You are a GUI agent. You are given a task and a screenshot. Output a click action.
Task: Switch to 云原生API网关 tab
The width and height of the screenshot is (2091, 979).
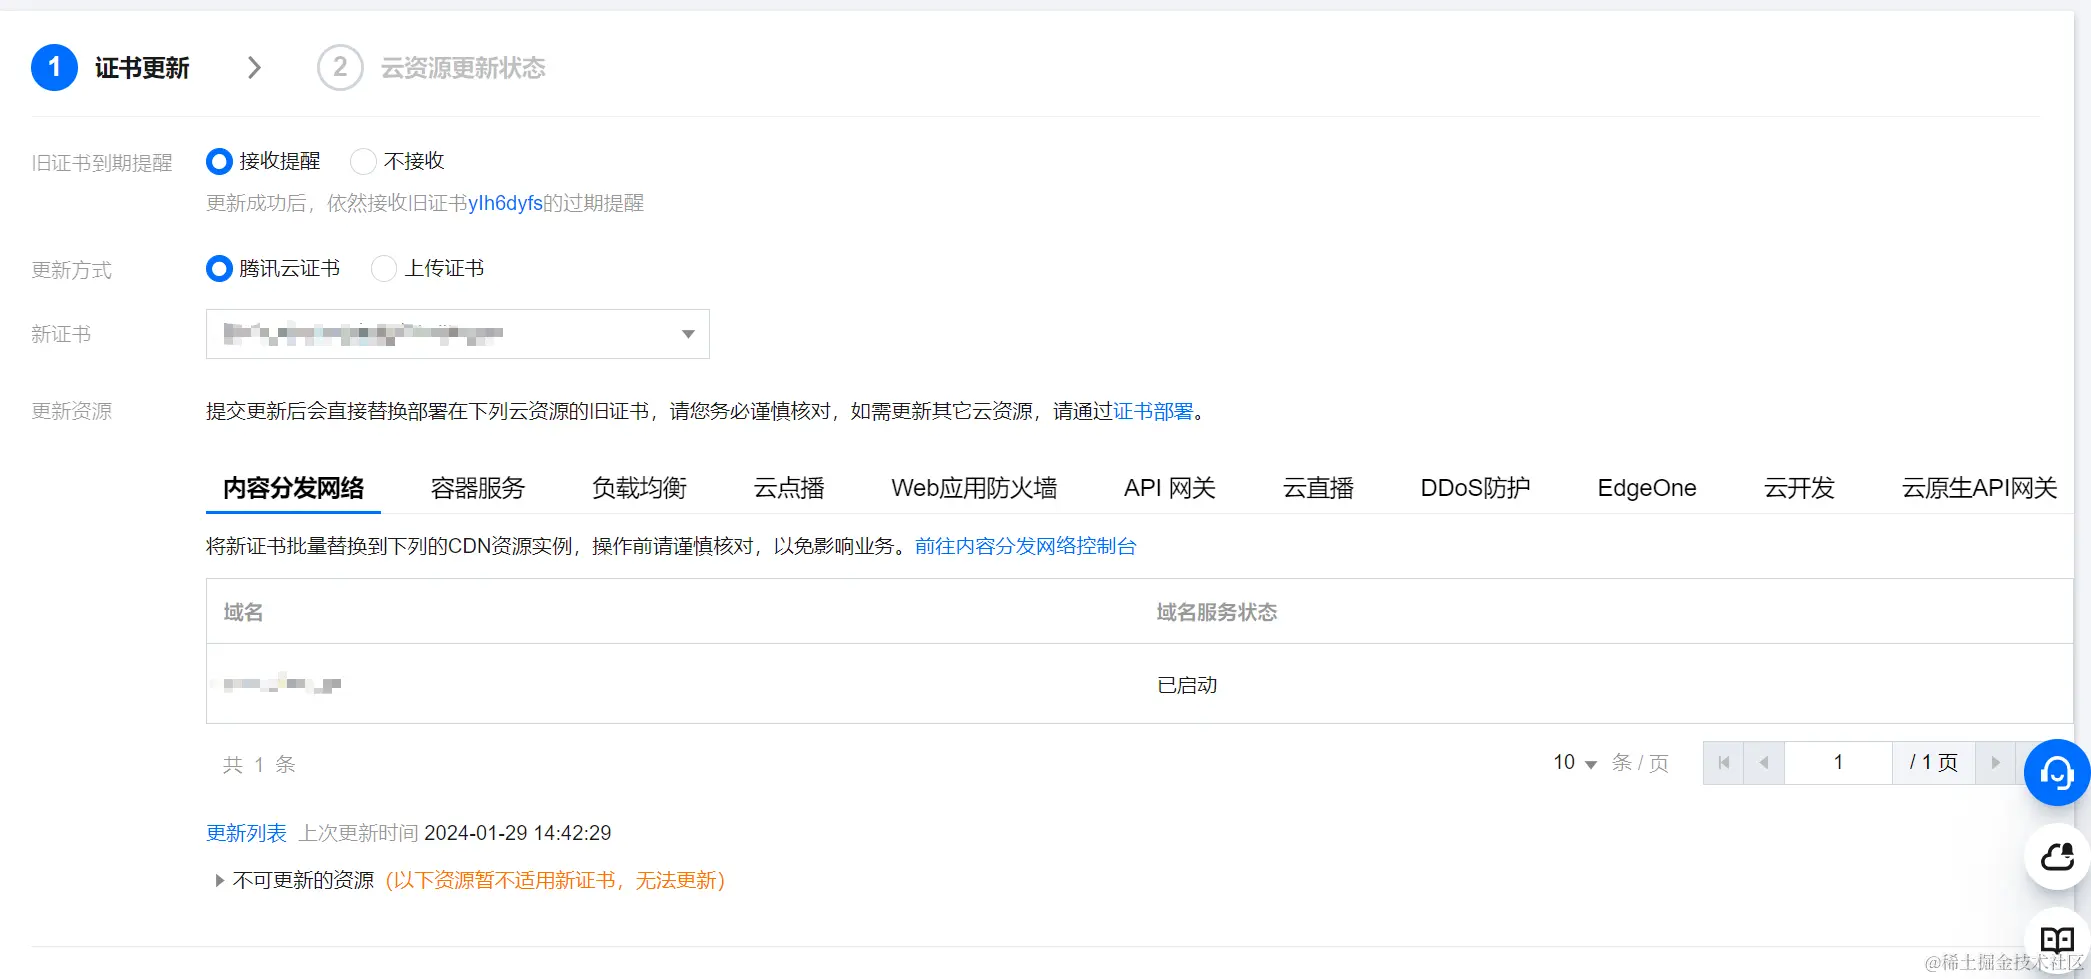point(1979,488)
